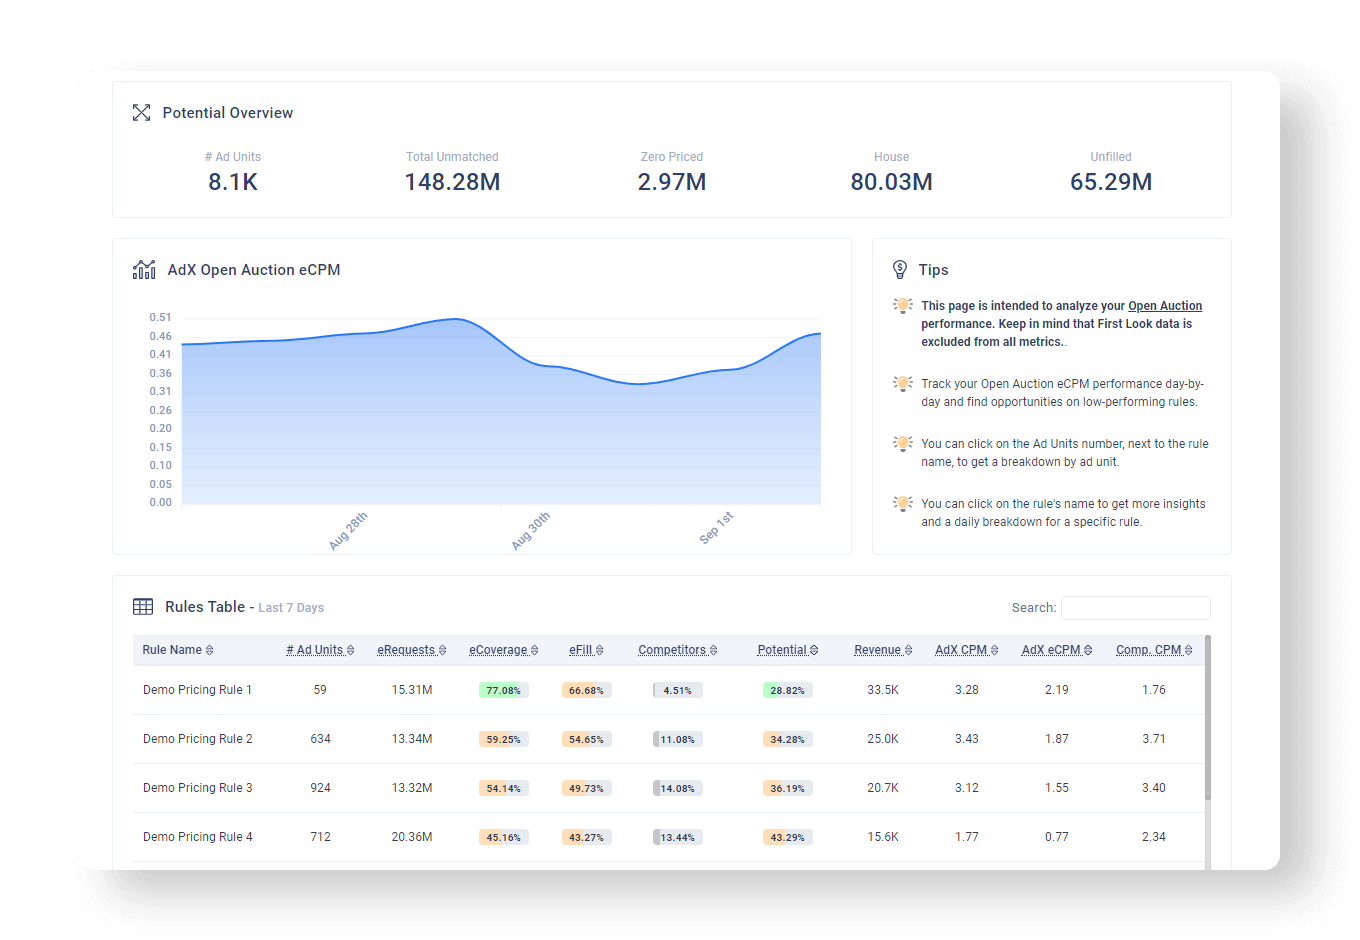The width and height of the screenshot is (1360, 940).
Task: Click the Potential Overview panel icon
Action: [141, 112]
